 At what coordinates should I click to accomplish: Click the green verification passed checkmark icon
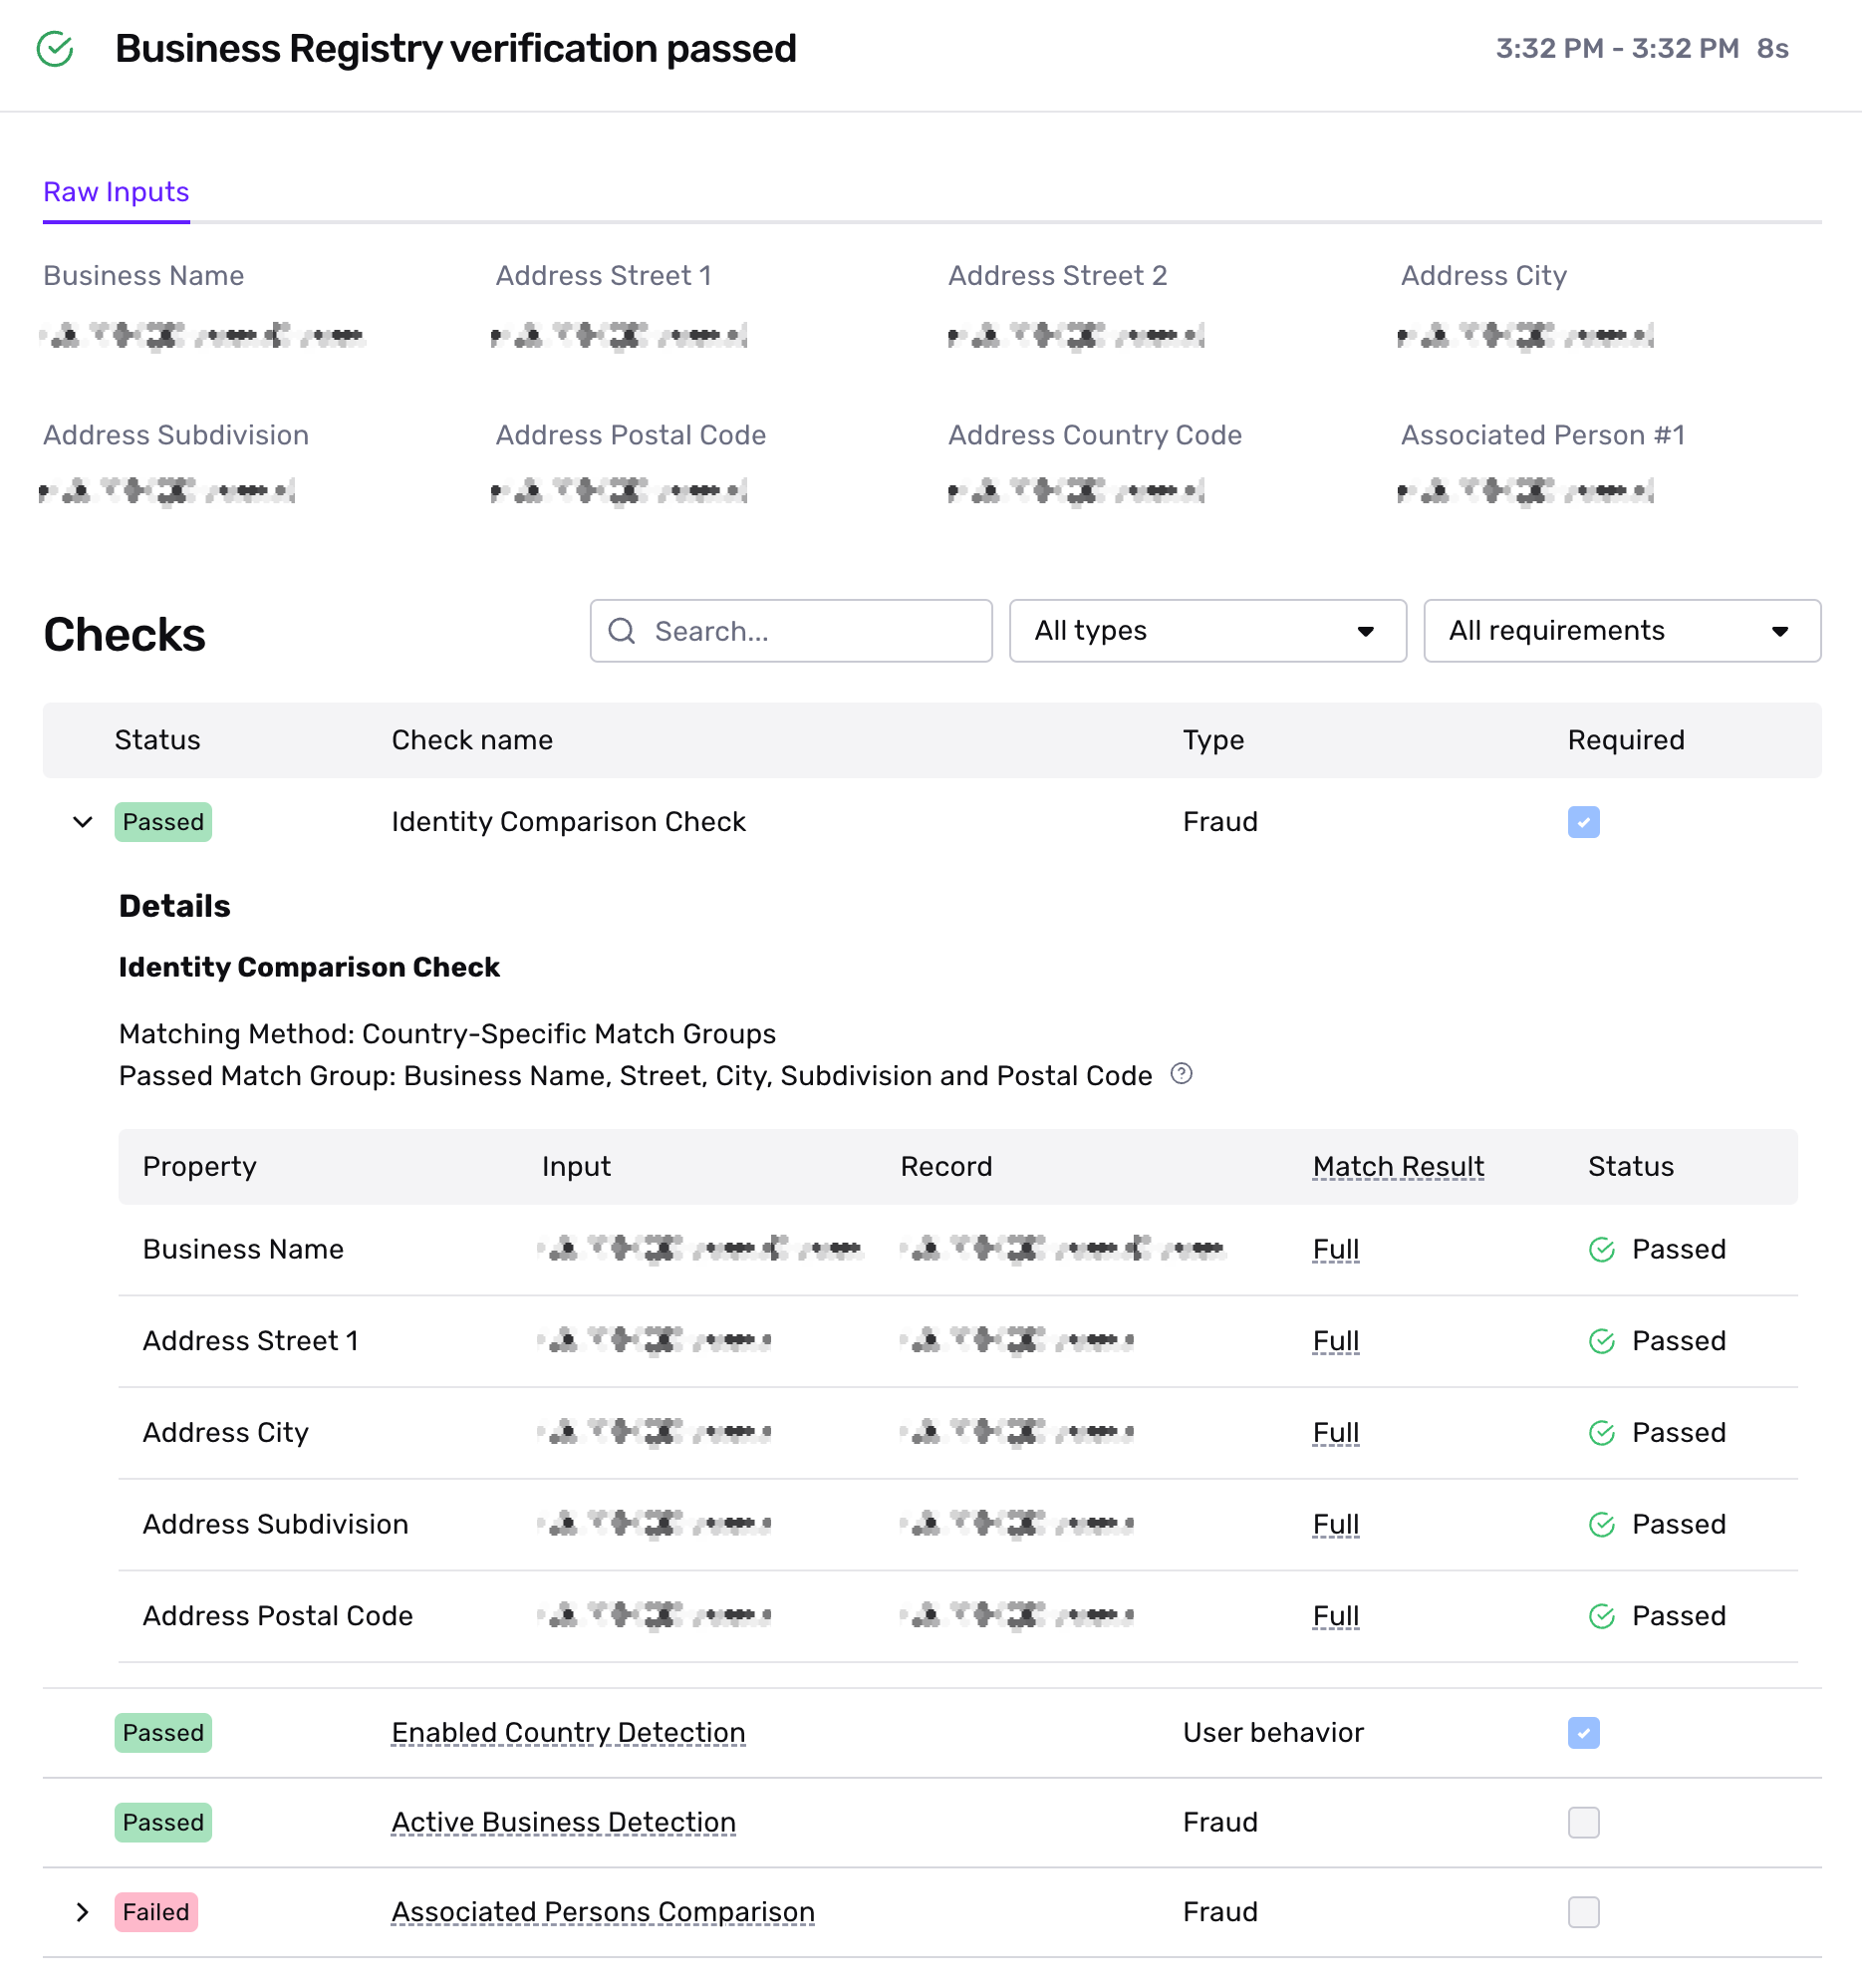(55, 49)
